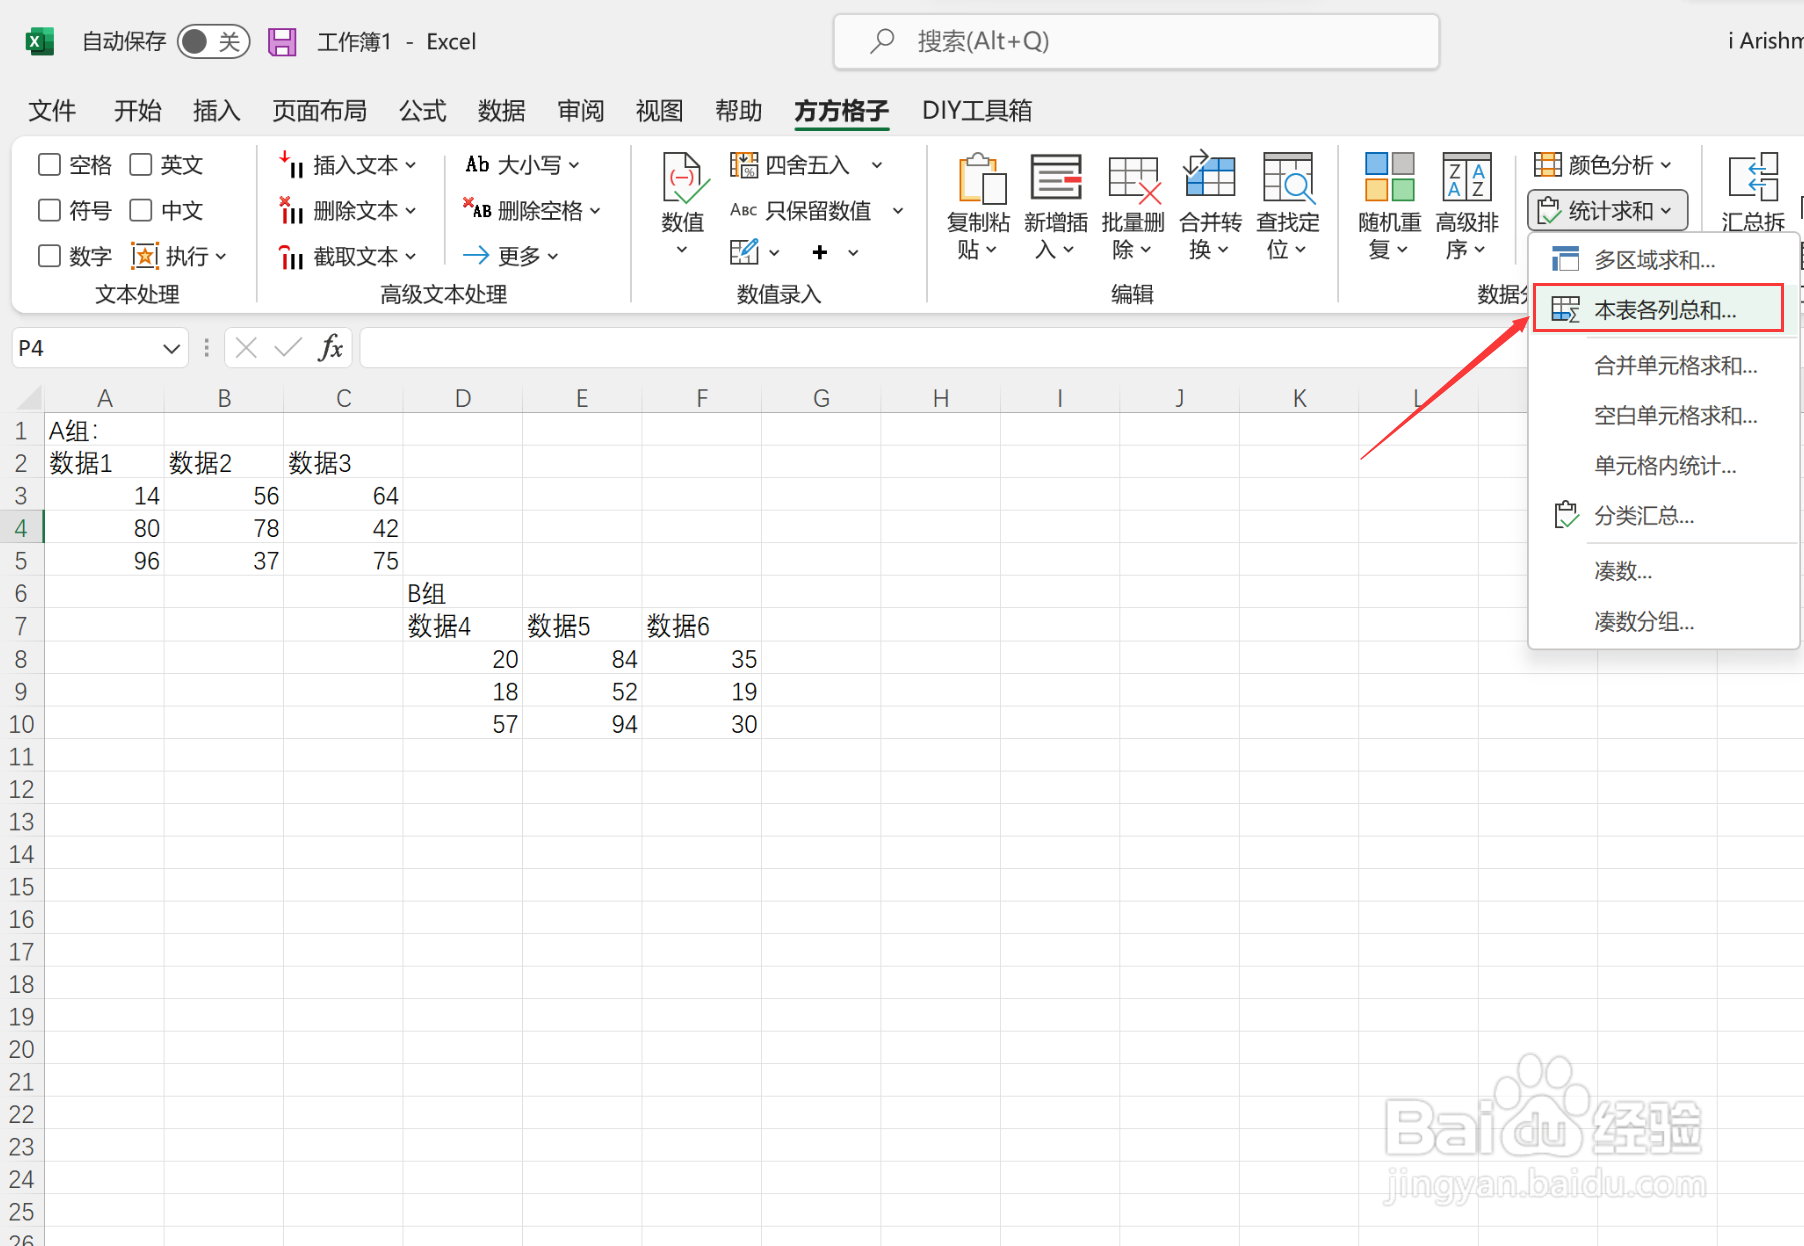Click the purple save disk icon
1804x1246 pixels.
[282, 41]
